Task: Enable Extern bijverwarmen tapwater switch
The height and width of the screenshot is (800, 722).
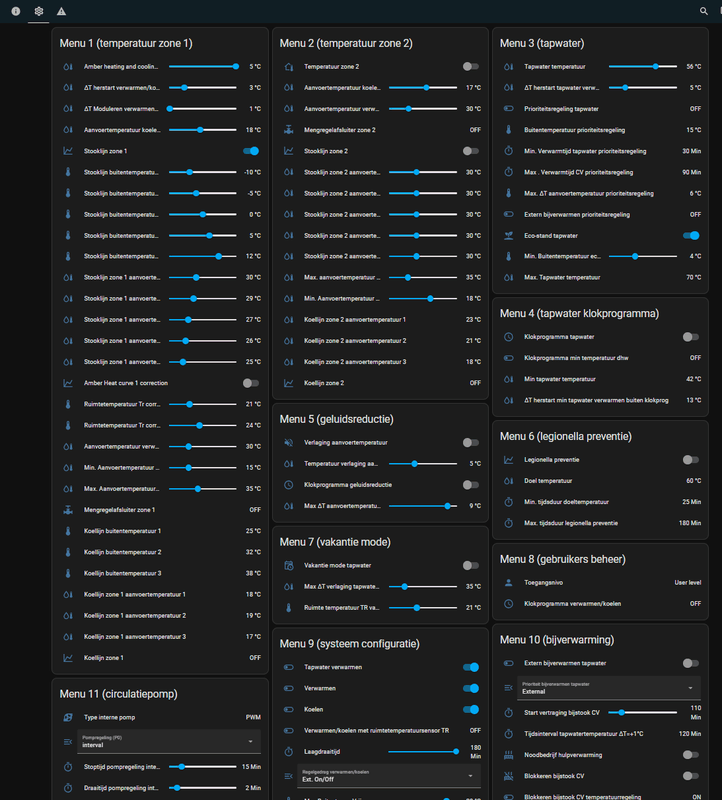Action: tap(691, 663)
